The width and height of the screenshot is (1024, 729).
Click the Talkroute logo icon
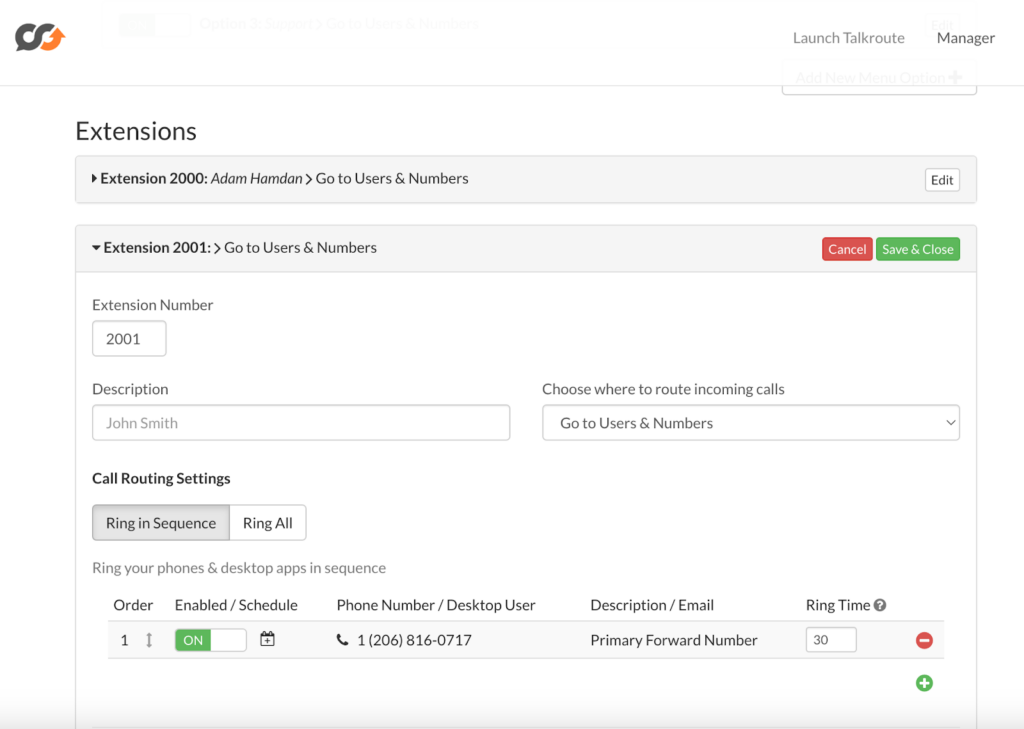(40, 37)
